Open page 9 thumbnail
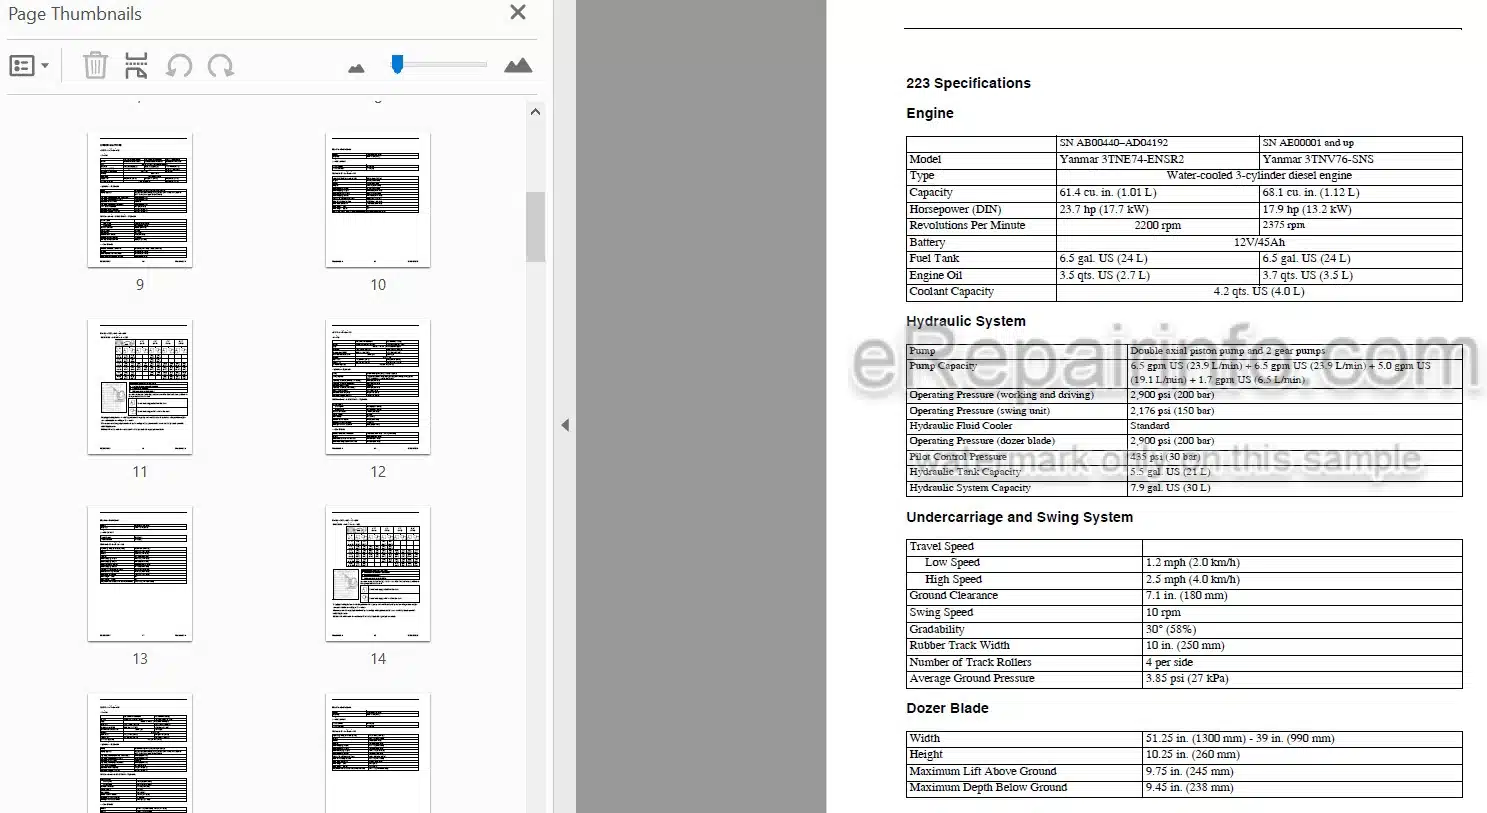This screenshot has height=813, width=1487. coord(140,200)
